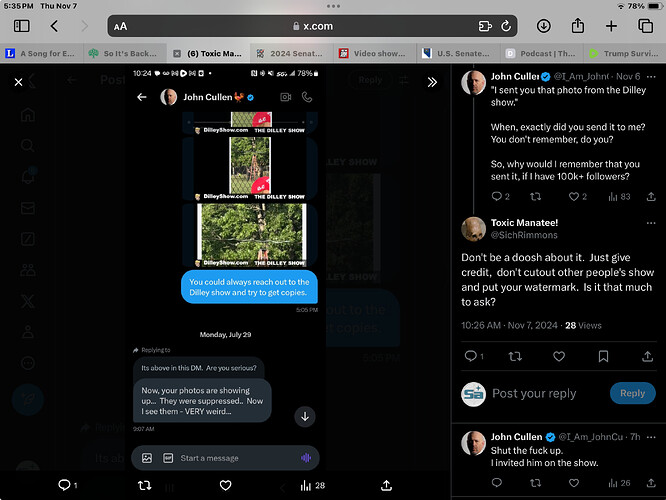Screen dimensions: 666x500
Task: Go back with Safari back arrow
Action: pyautogui.click(x=54, y=26)
